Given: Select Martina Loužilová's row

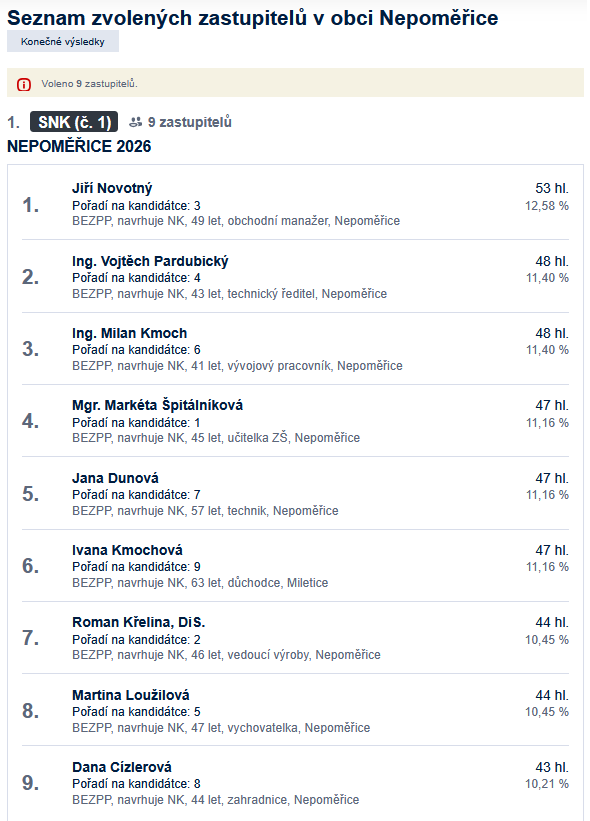Looking at the screenshot, I should tap(295, 711).
